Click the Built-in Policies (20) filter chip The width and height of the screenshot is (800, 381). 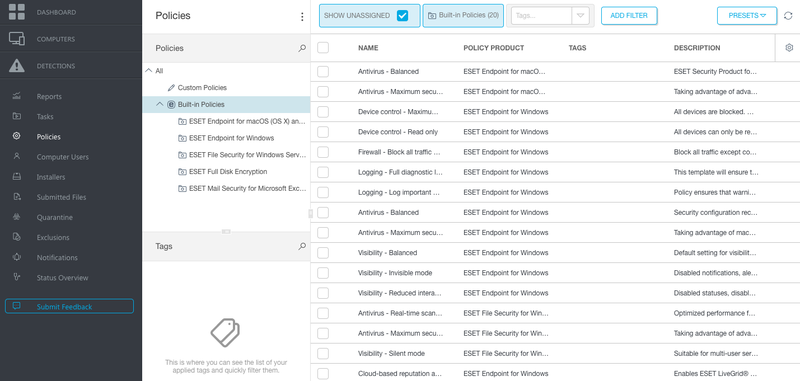pos(463,16)
